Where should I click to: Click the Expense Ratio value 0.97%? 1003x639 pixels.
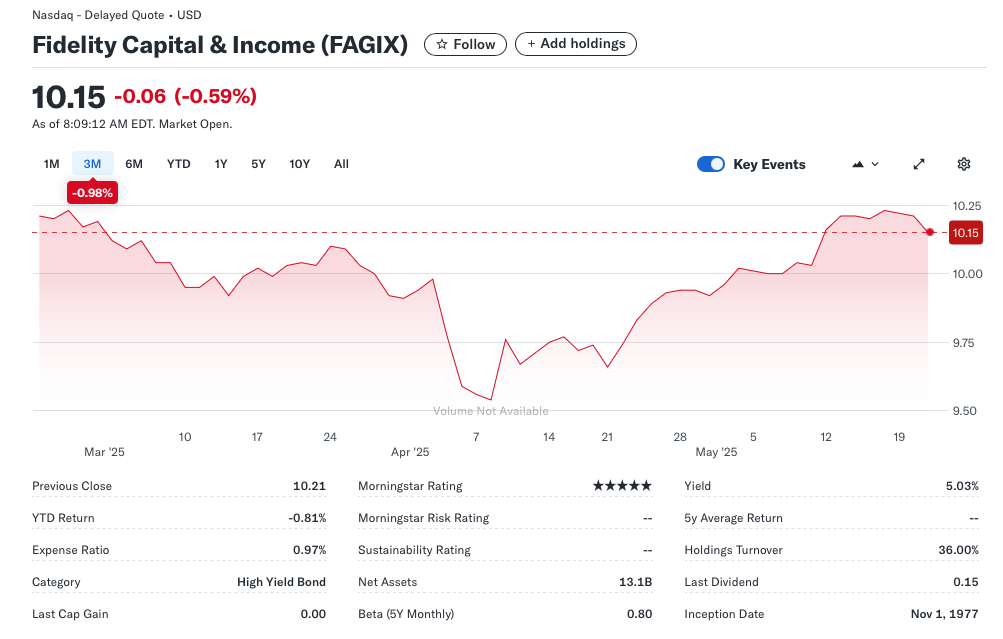coord(309,550)
